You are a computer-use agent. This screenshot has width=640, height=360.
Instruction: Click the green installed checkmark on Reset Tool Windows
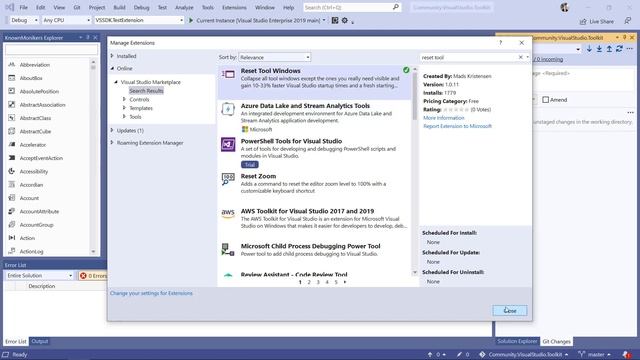point(406,70)
